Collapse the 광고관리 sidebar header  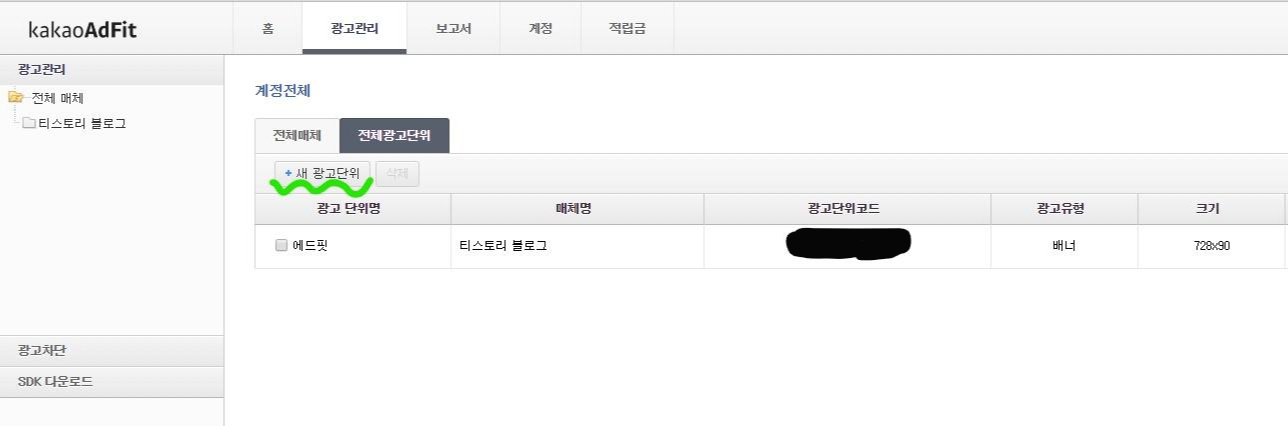[x=112, y=70]
